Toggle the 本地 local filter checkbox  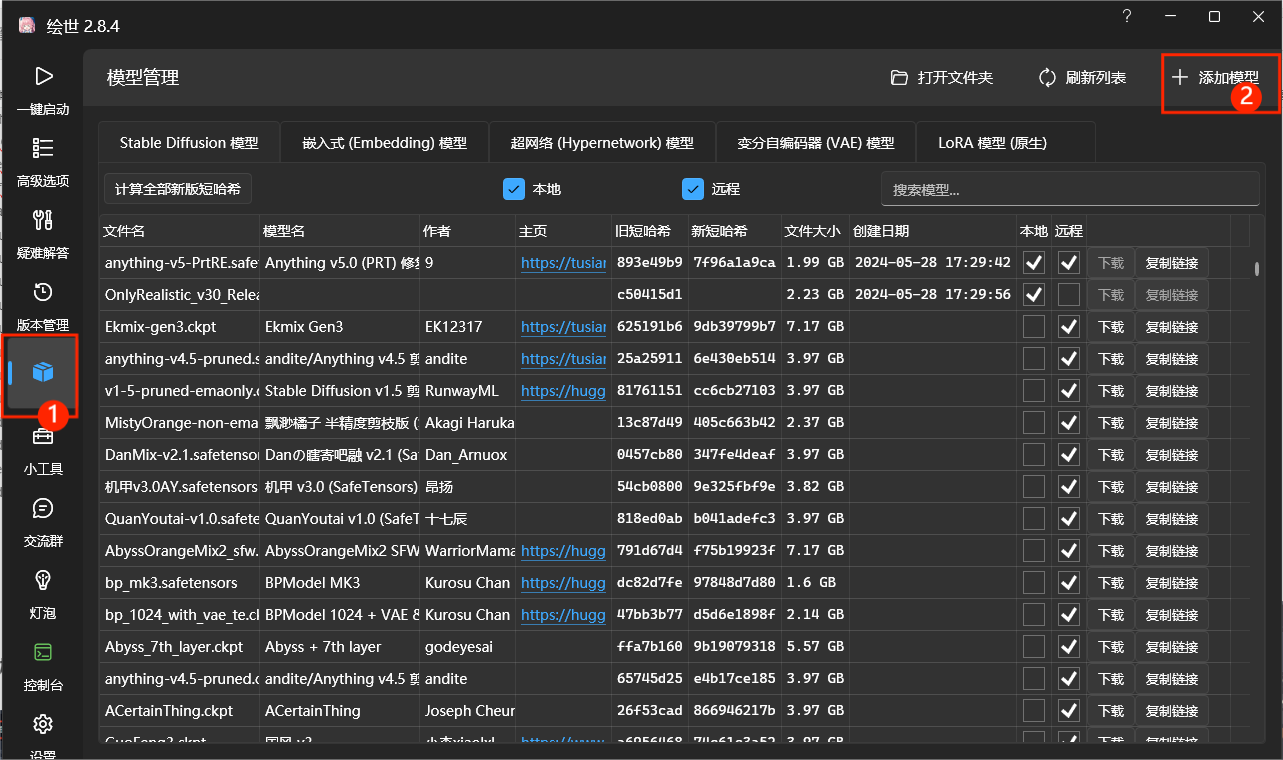514,189
